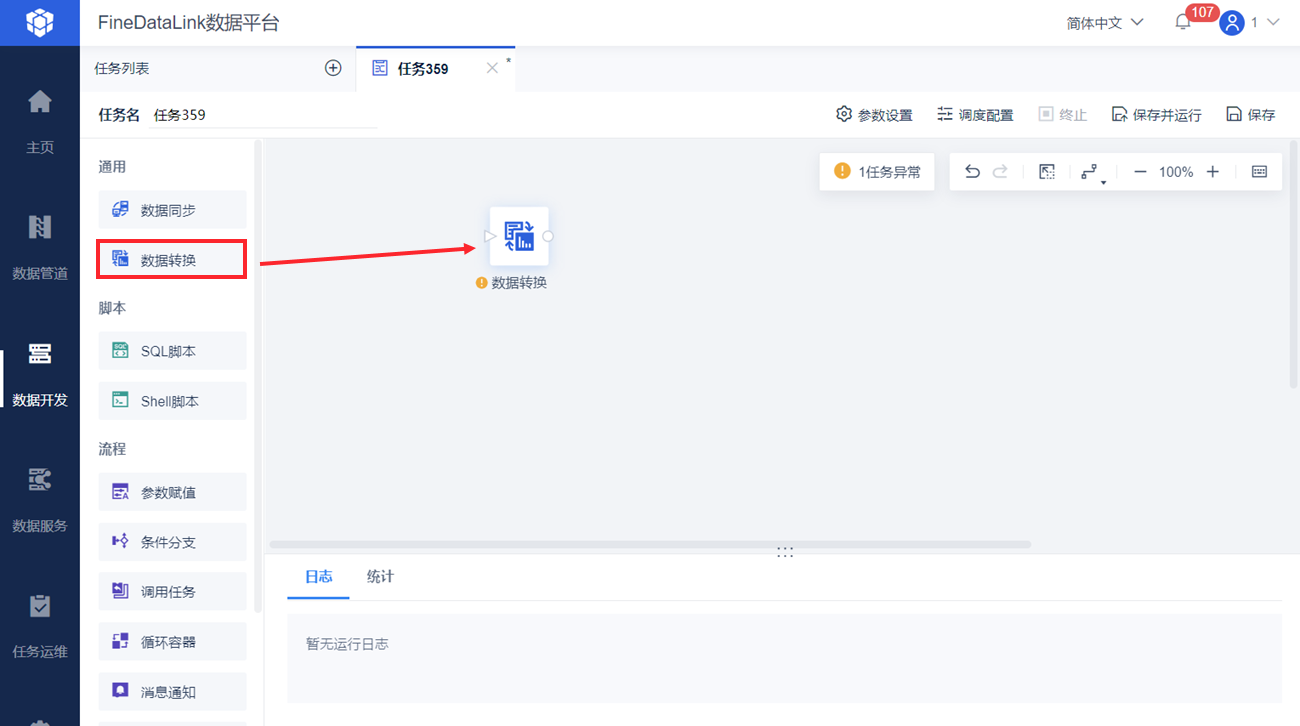Click the canvas horizontal scrollbar

pyautogui.click(x=650, y=544)
